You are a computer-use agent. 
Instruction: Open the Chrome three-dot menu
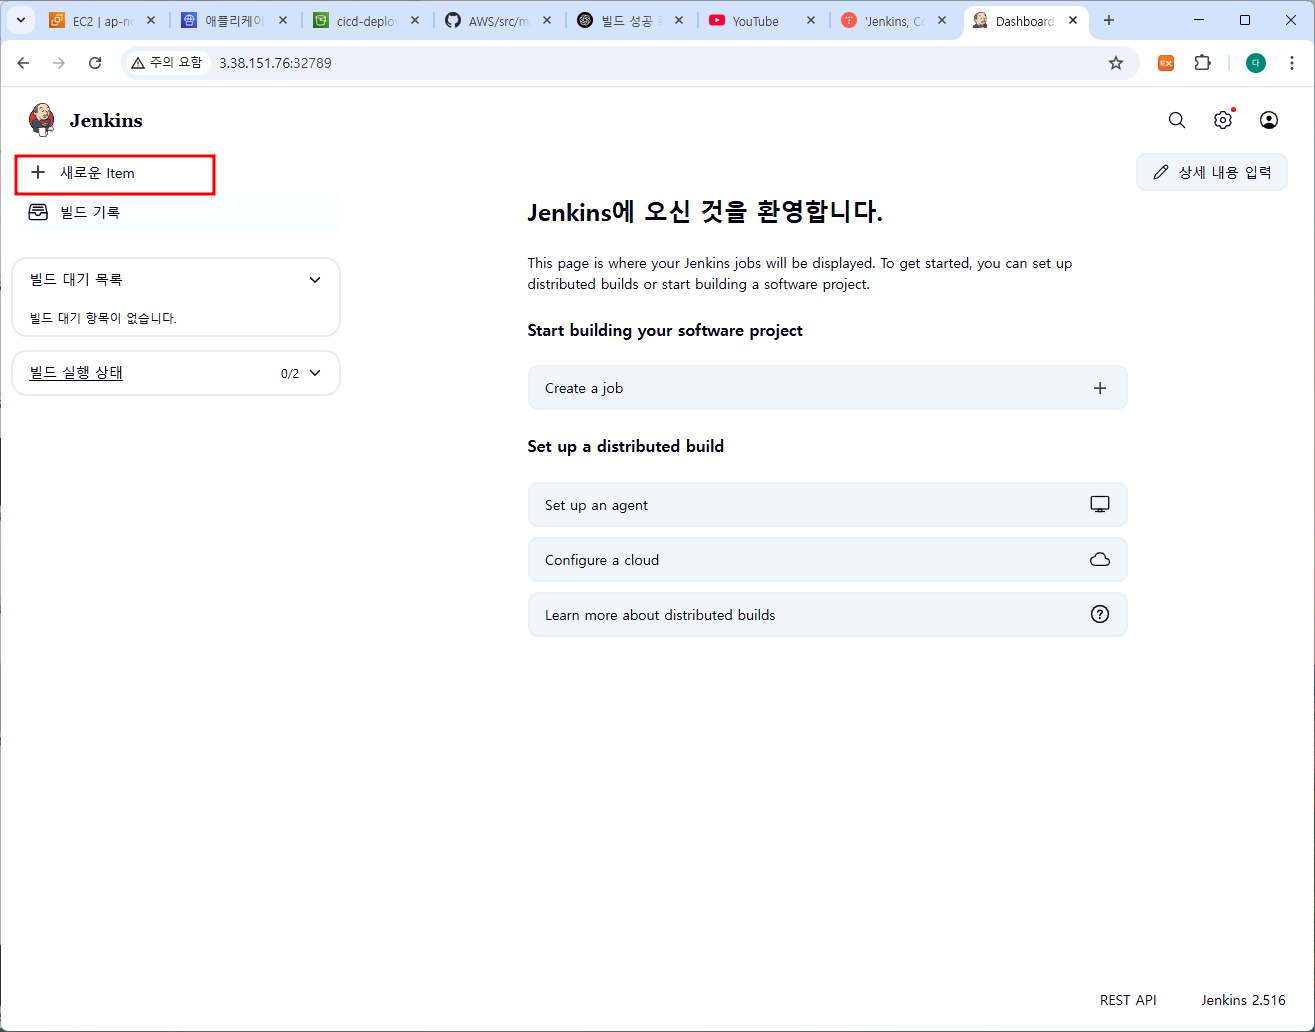tap(1293, 63)
